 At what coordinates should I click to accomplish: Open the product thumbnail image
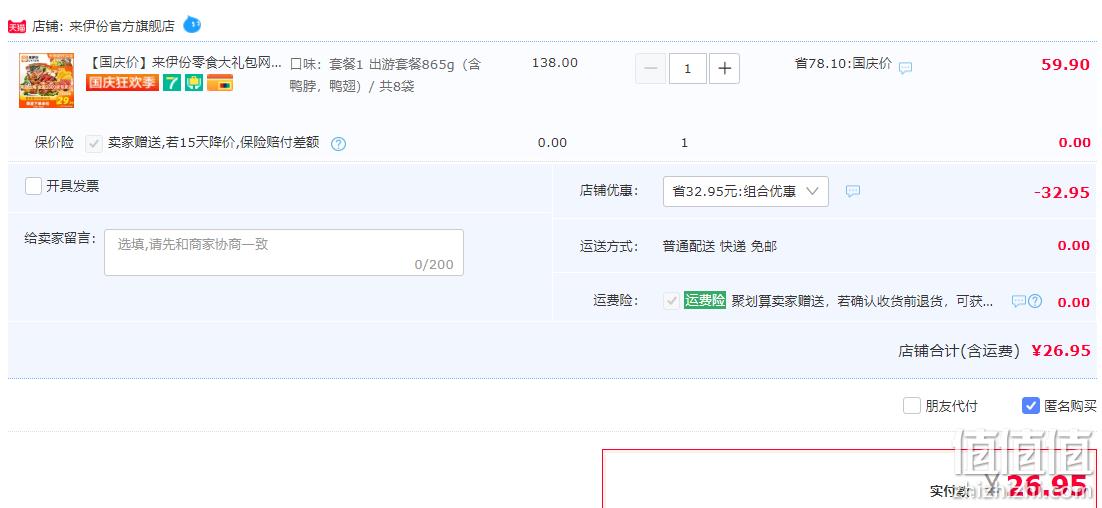tap(46, 81)
